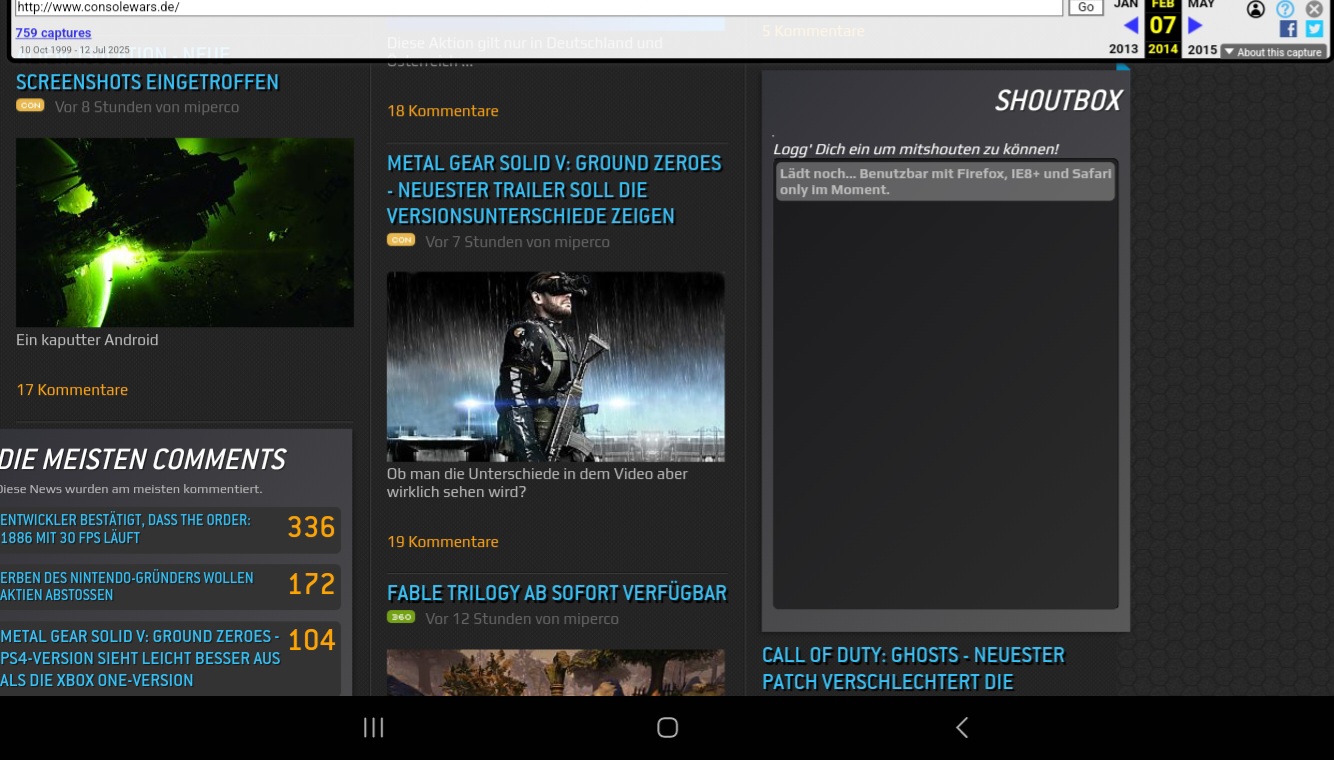The height and width of the screenshot is (760, 1334).
Task: Tap Android home navigation button
Action: [x=668, y=728]
